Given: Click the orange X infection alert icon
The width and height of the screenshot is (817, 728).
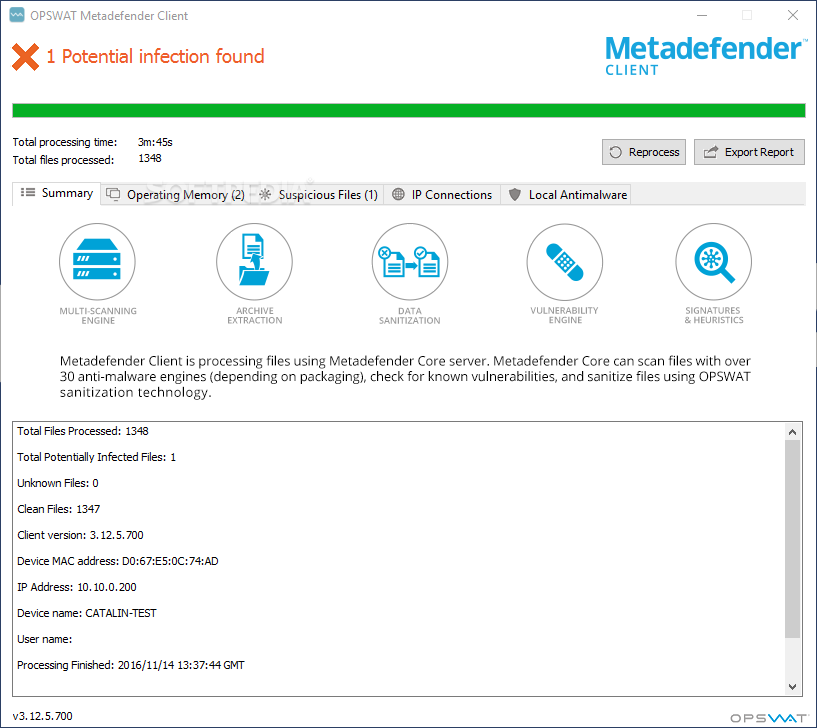Looking at the screenshot, I should (x=26, y=57).
